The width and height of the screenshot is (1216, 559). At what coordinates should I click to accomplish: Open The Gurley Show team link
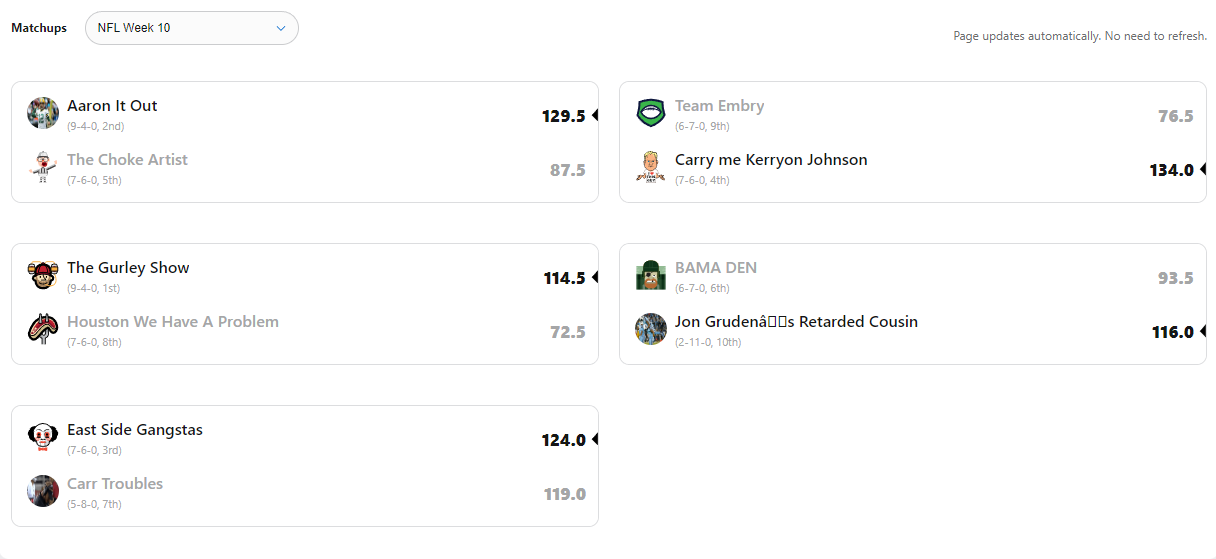(128, 268)
